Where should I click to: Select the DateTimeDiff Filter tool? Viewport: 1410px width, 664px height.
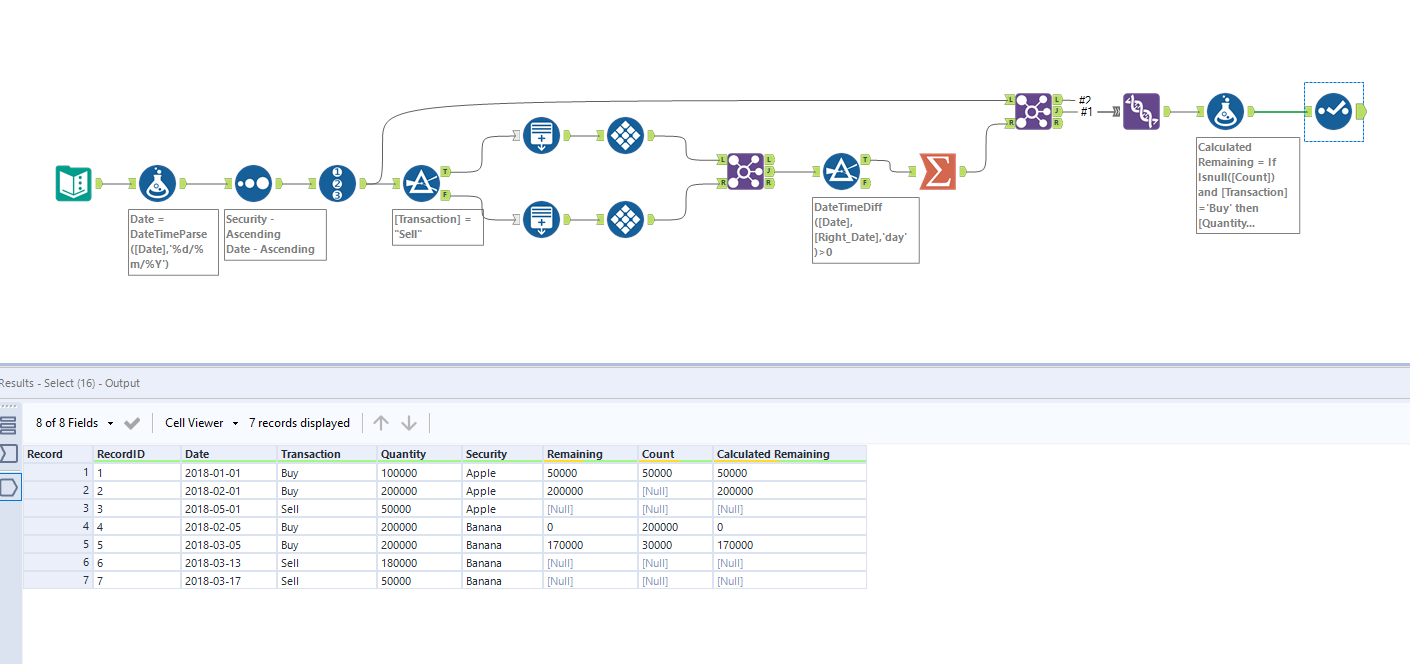point(844,172)
